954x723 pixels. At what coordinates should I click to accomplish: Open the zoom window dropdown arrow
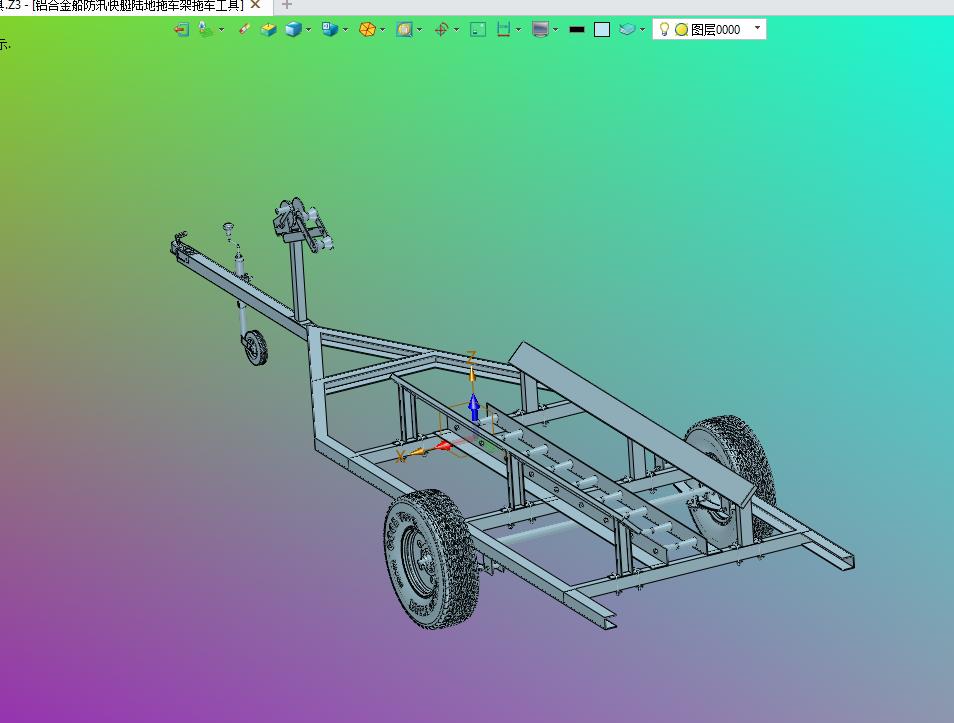[420, 29]
